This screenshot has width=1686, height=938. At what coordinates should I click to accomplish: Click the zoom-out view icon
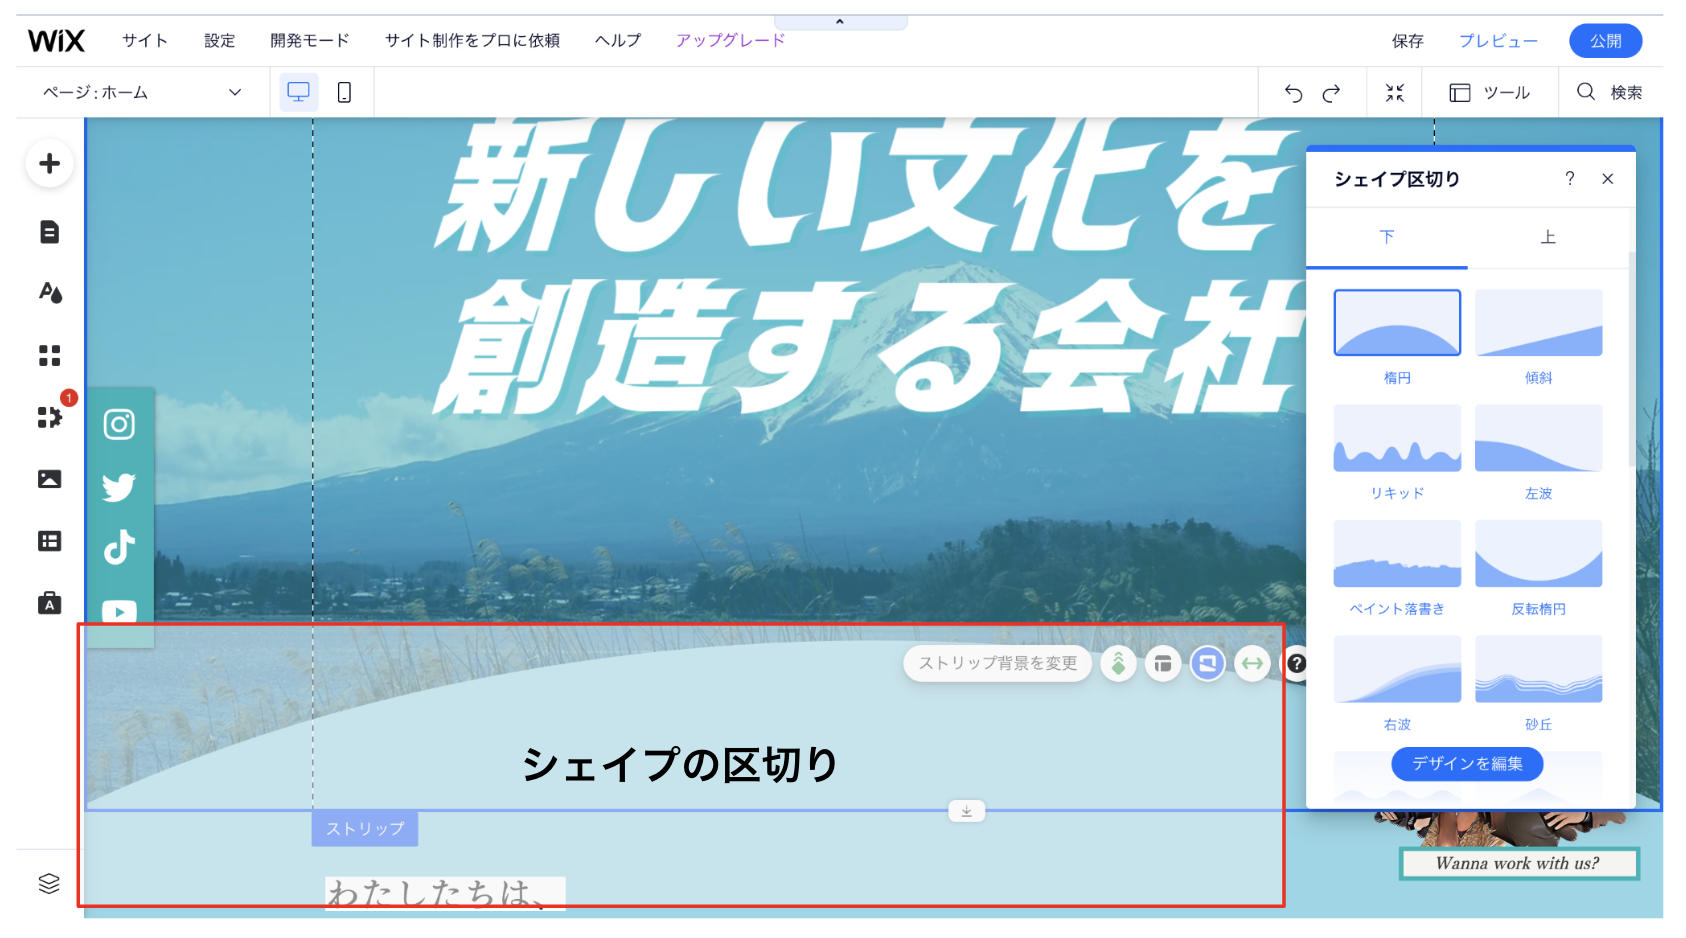click(1396, 92)
